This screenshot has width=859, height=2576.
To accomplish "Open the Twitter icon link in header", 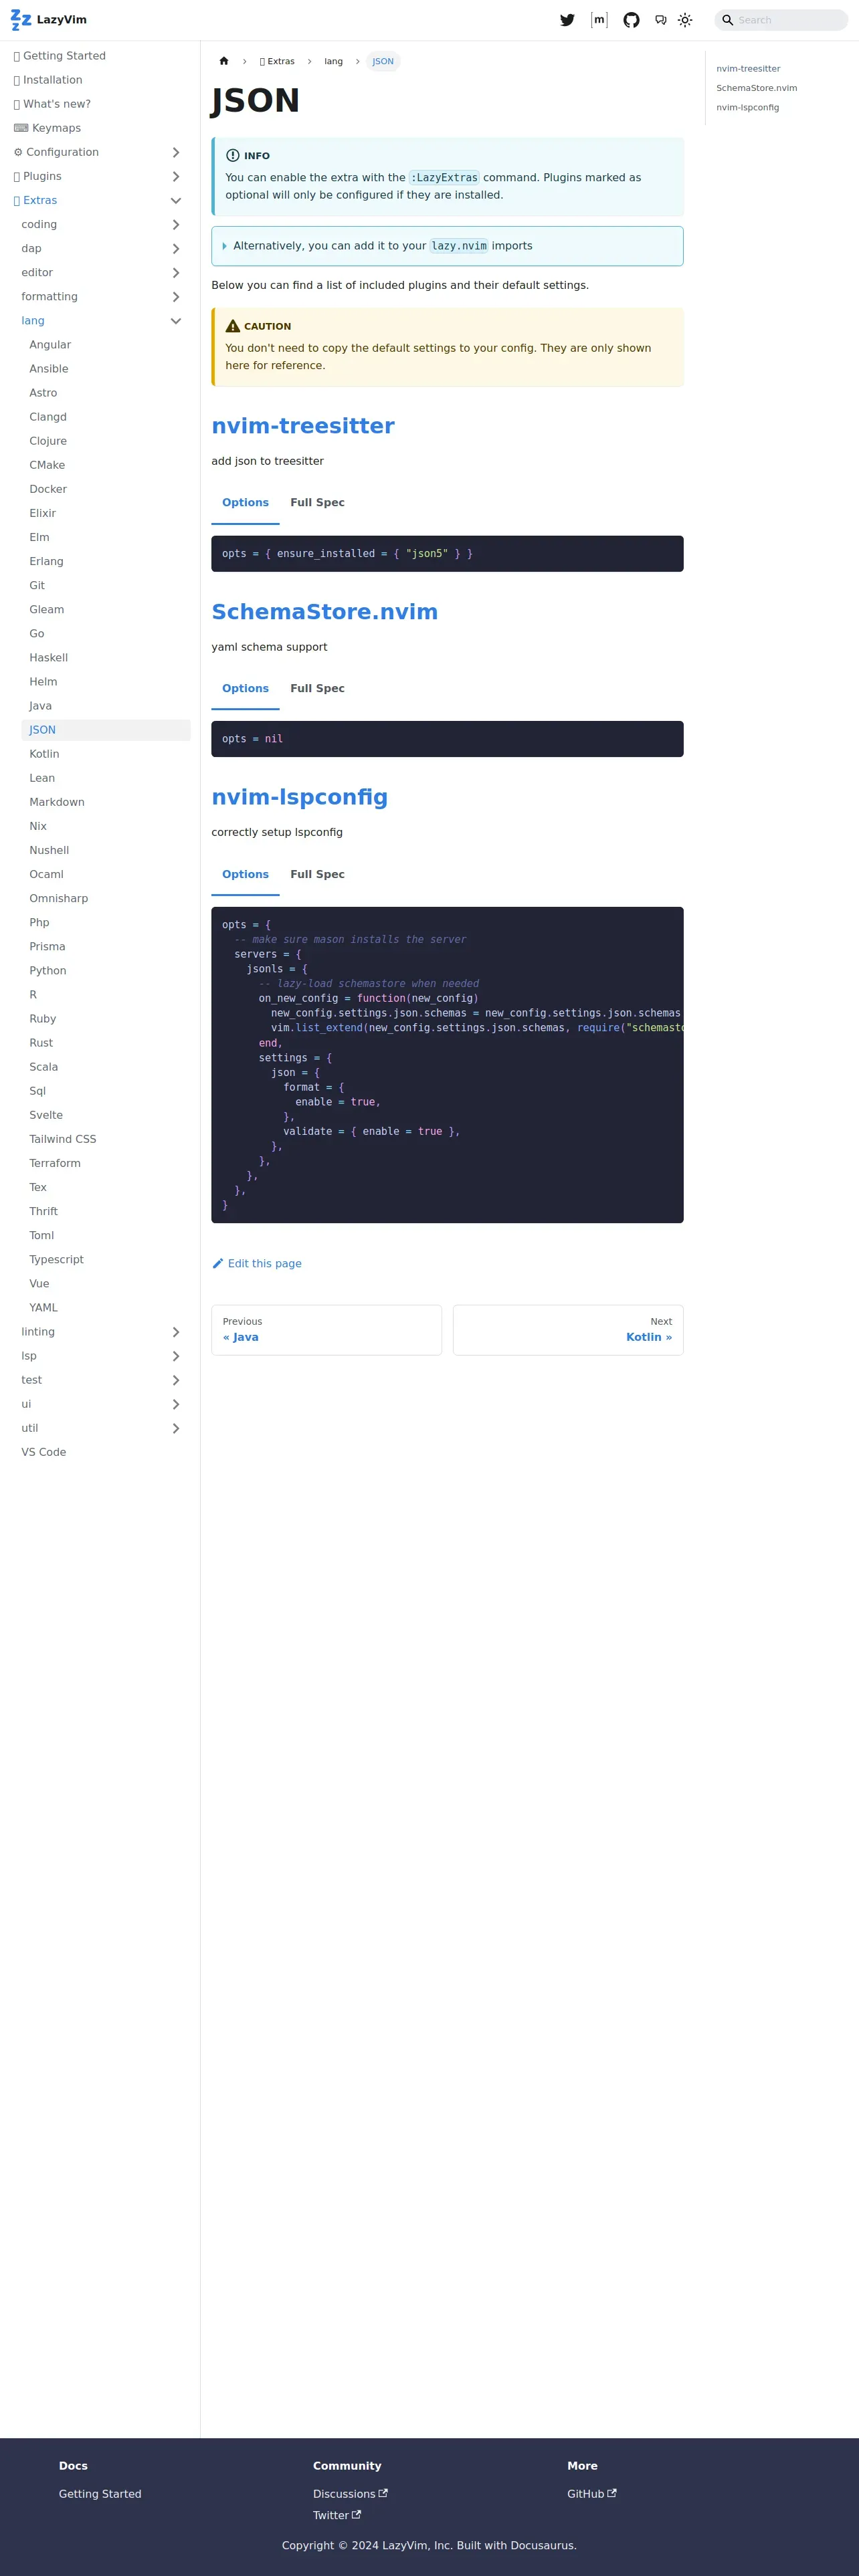I will coord(567,20).
